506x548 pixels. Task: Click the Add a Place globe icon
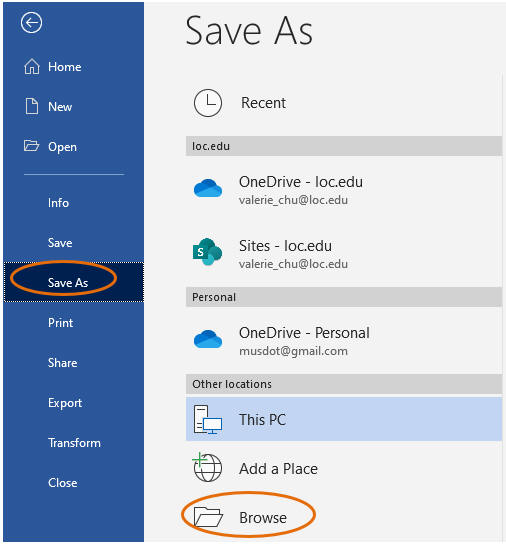(x=207, y=467)
